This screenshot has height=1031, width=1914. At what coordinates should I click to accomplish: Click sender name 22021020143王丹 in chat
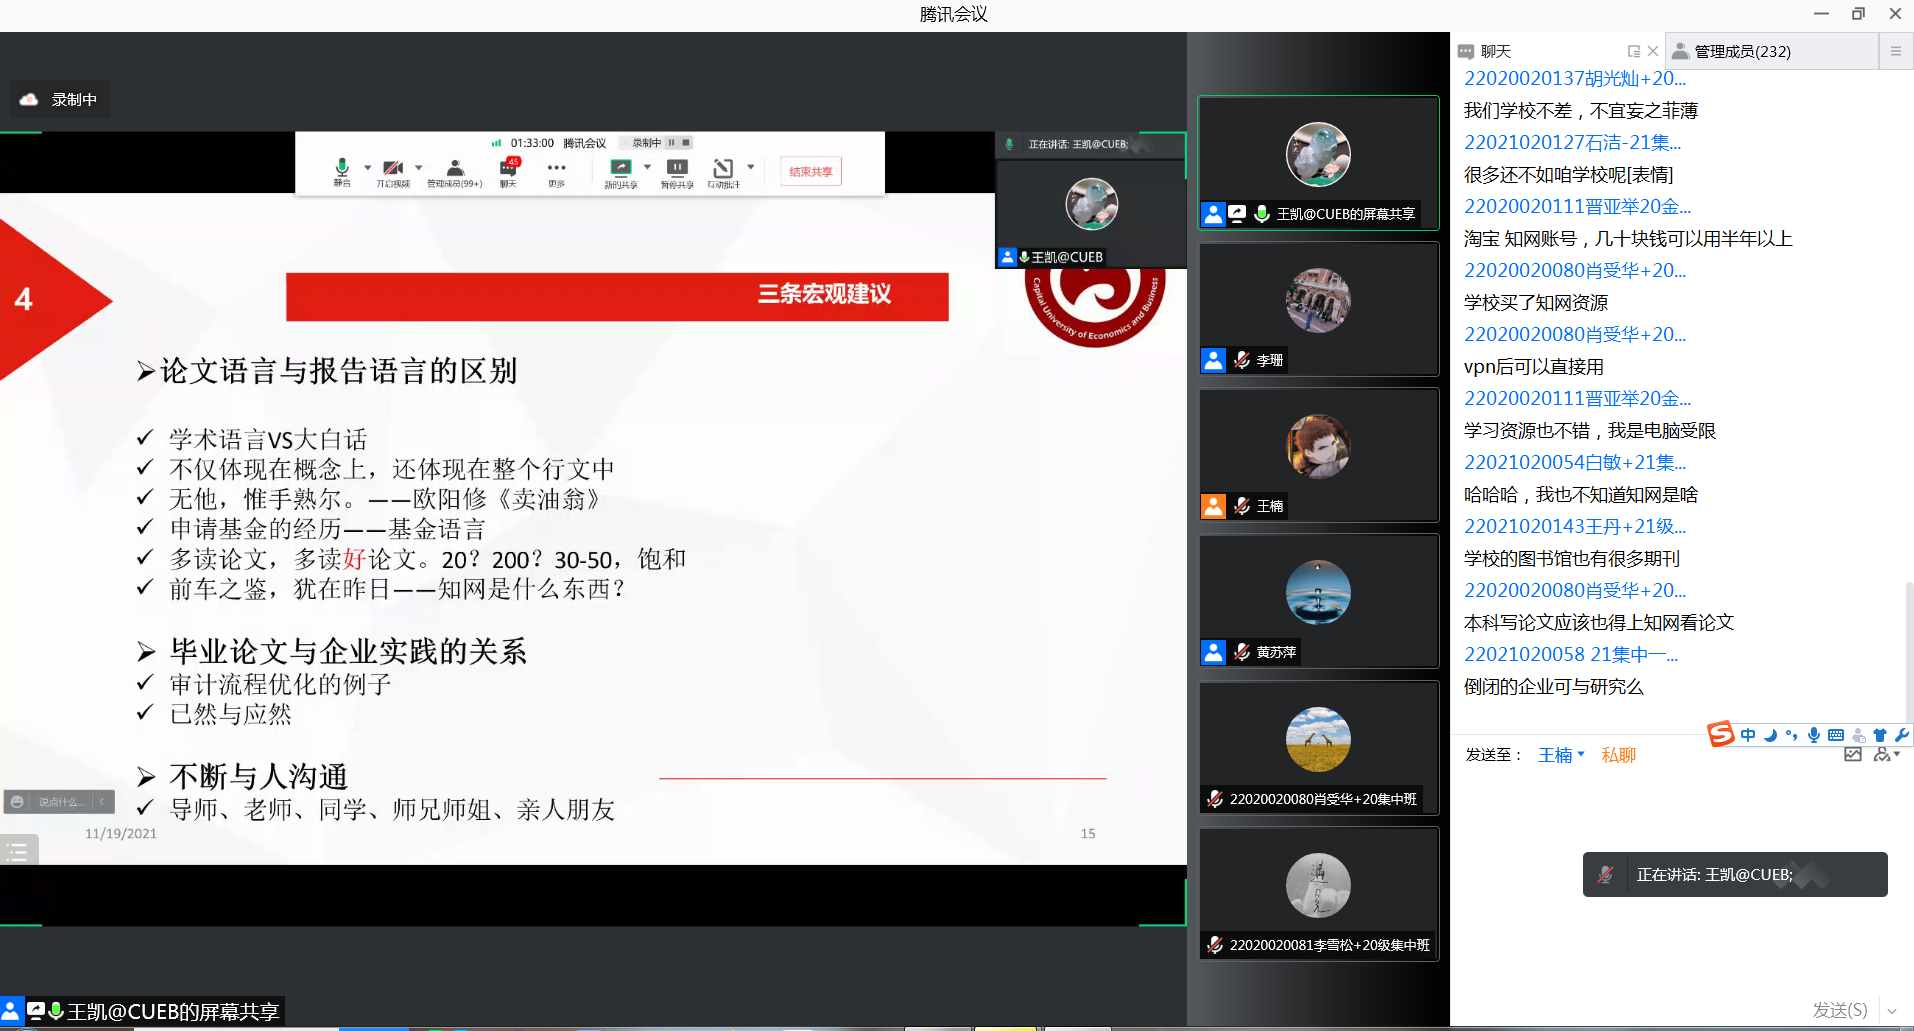pos(1575,526)
